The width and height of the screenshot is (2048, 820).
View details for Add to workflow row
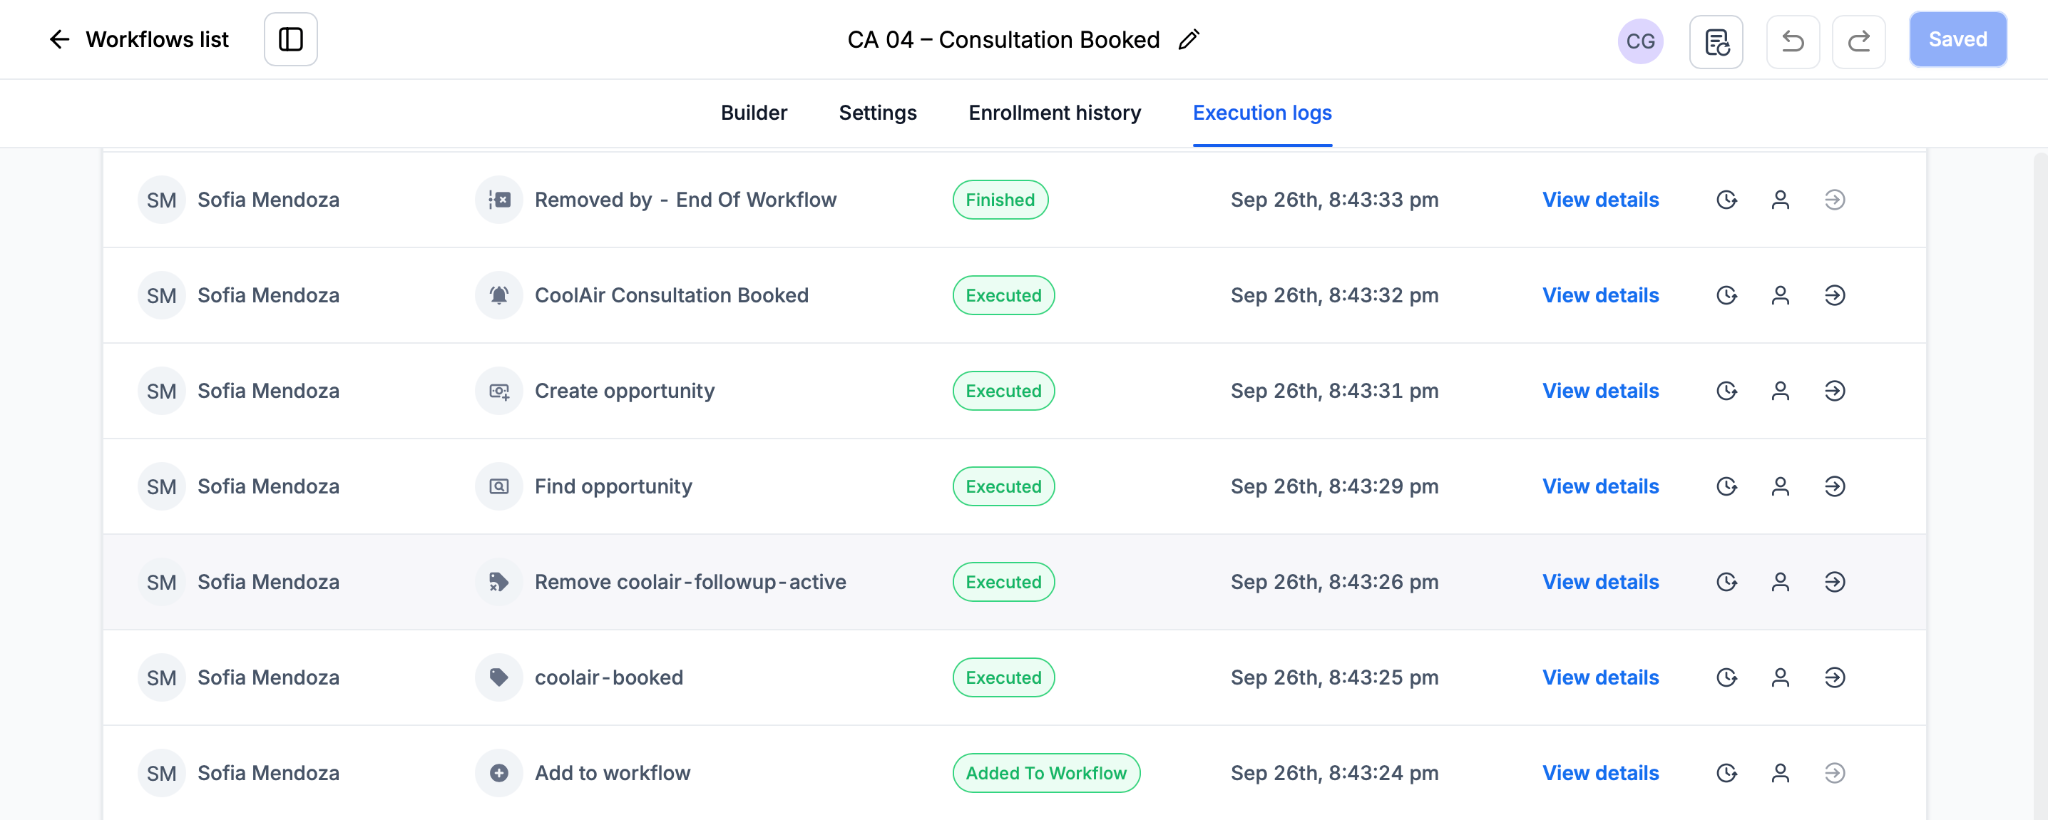1600,773
